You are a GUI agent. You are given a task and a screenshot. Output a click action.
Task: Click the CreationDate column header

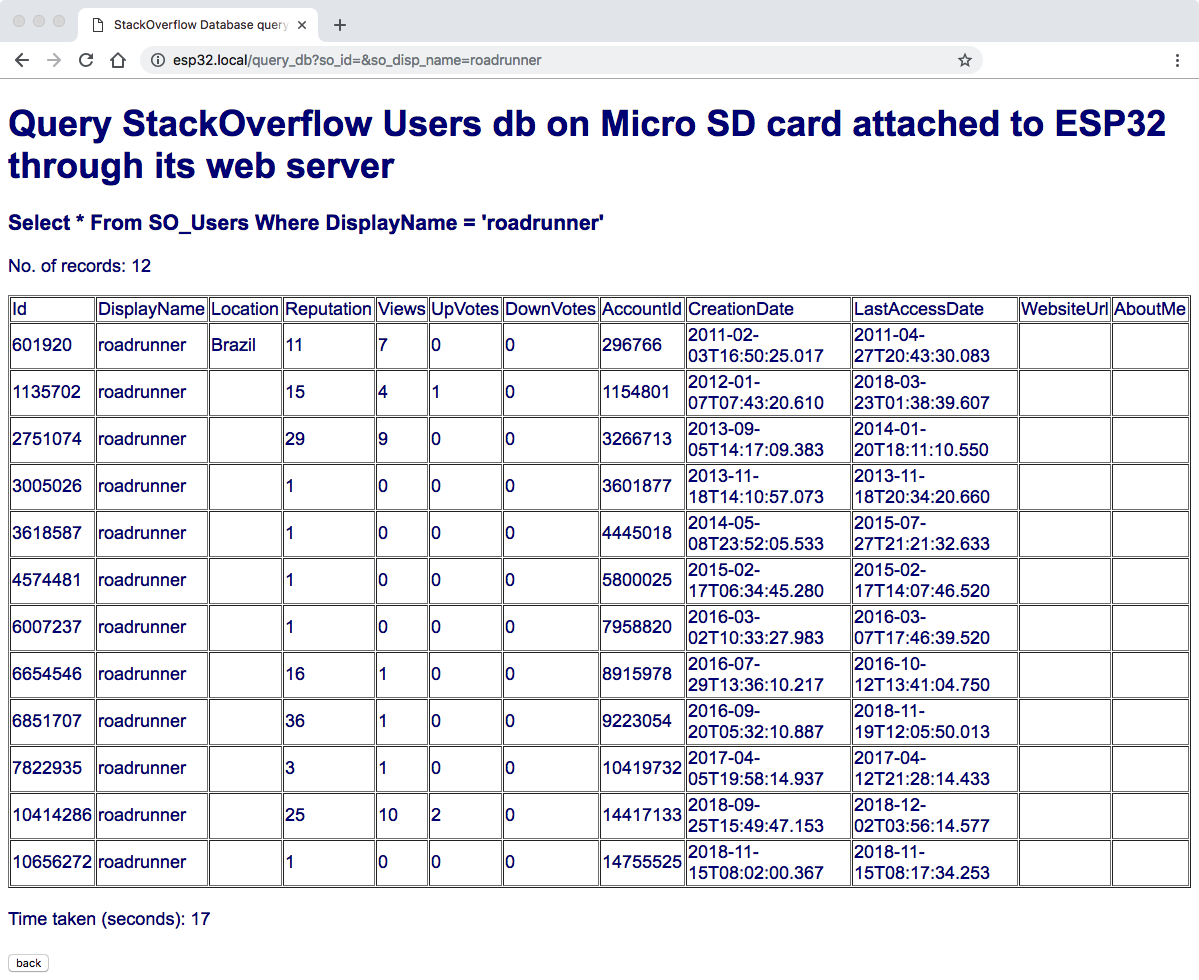tap(740, 309)
